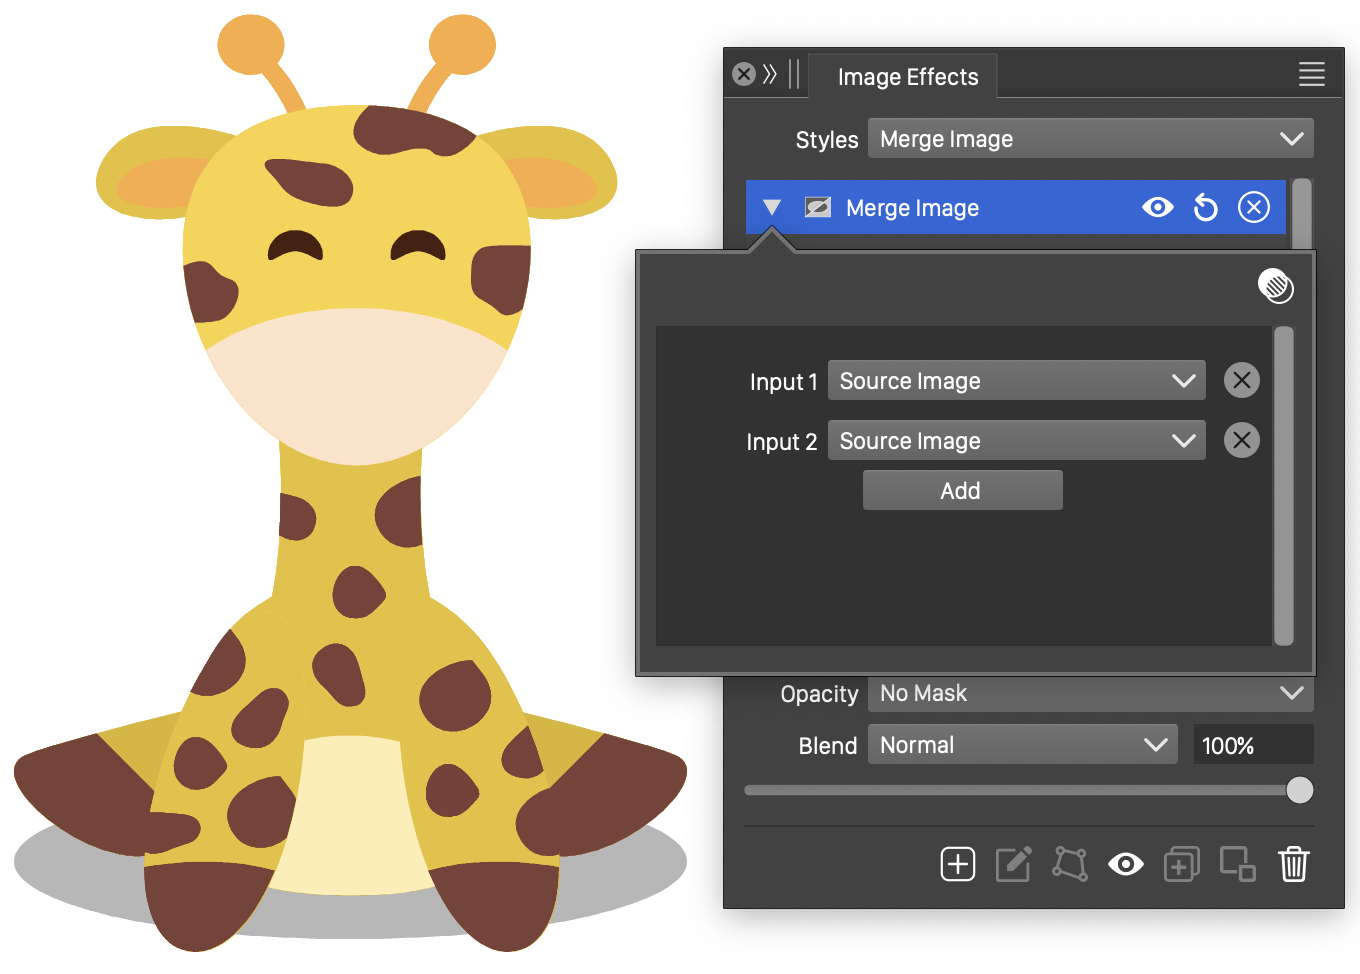1360x974 pixels.
Task: Select the Image Effects tab
Action: click(x=907, y=77)
